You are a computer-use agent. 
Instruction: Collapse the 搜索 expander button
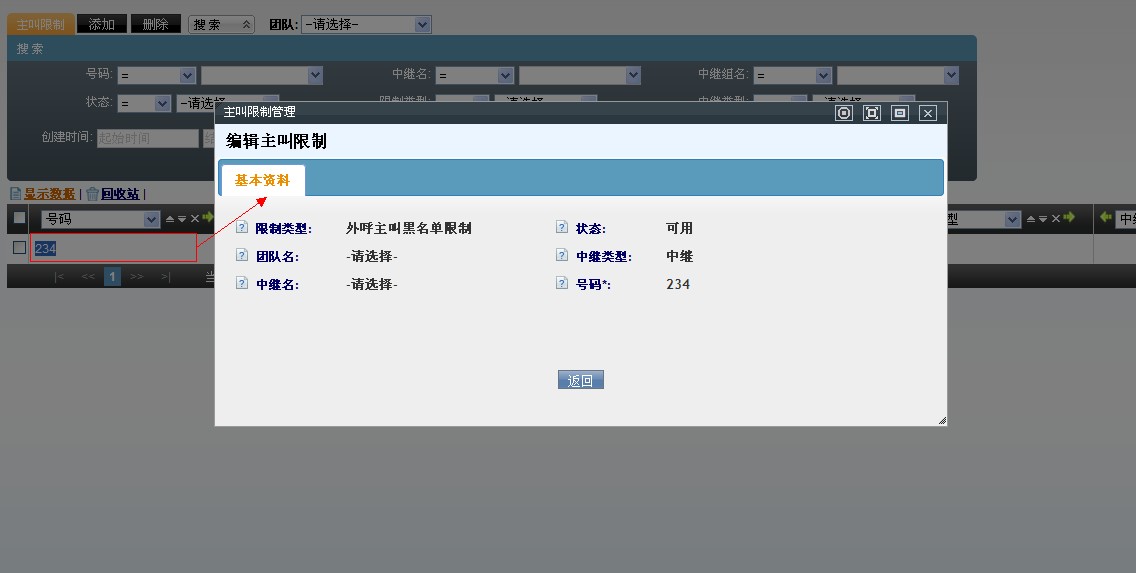[221, 24]
